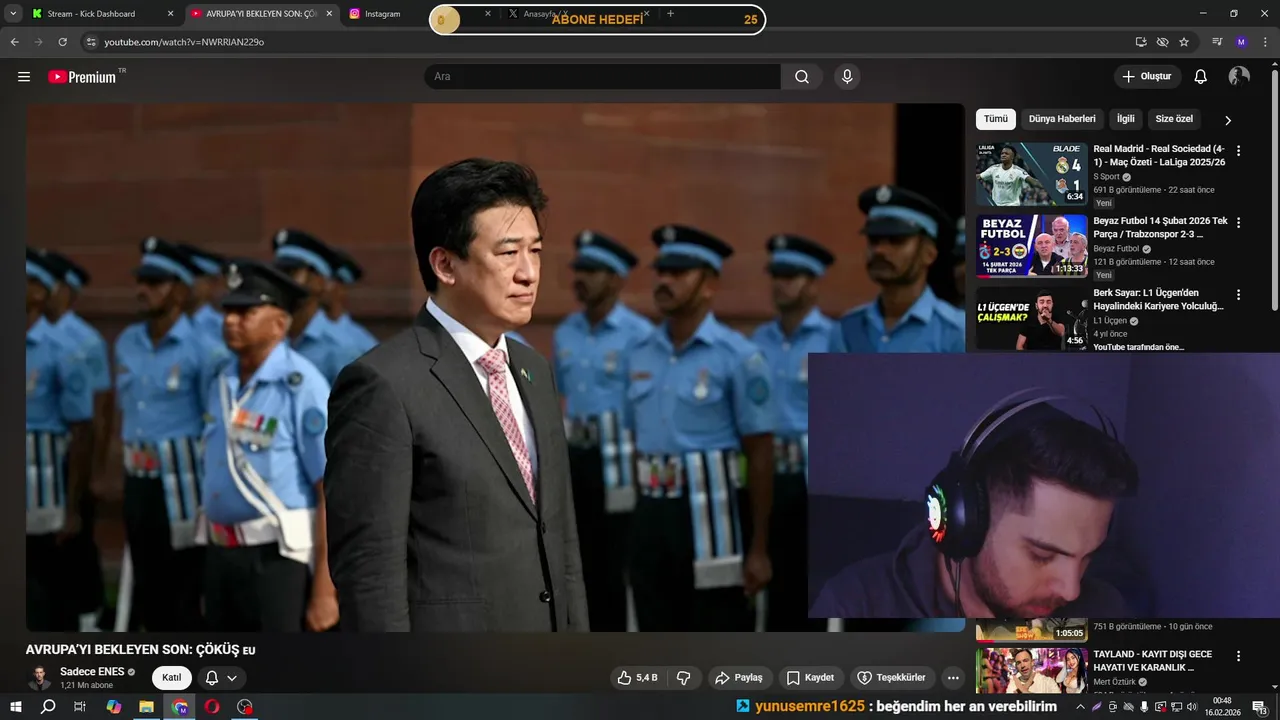
Task: Open Beyaz Futbol 14 Şubat thumbnail
Action: pos(1032,246)
